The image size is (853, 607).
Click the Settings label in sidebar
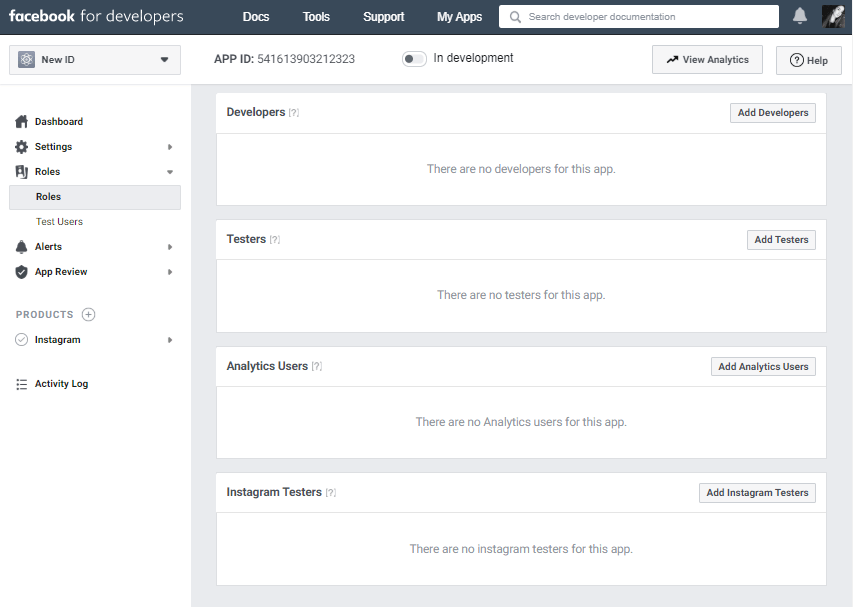click(x=53, y=146)
